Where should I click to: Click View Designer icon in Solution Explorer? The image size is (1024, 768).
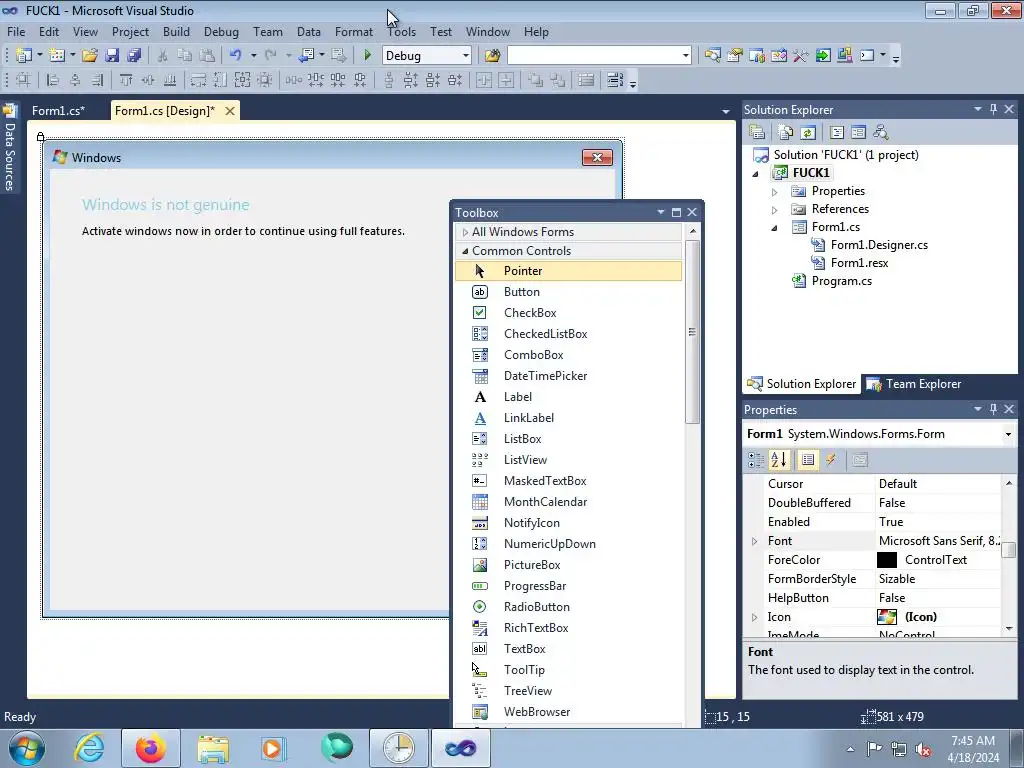(858, 133)
